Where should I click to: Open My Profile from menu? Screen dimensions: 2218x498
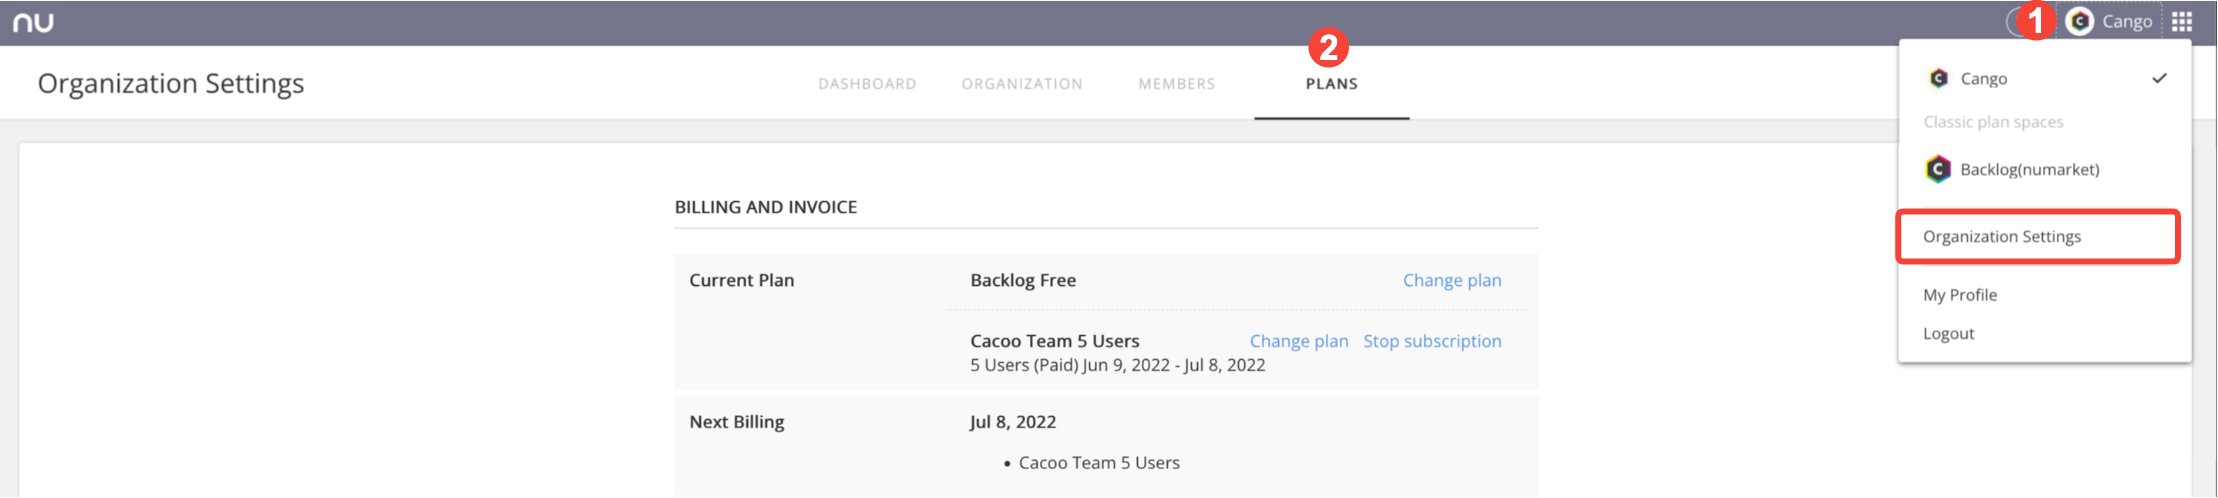tap(1960, 295)
